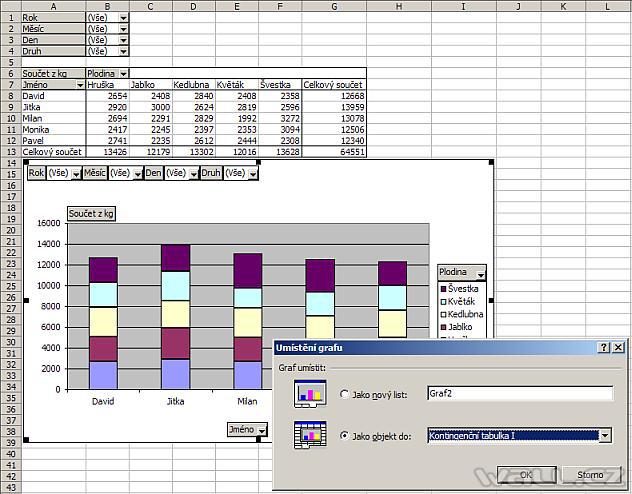Click the Kedlubna legend color swatch
This screenshot has width=632, height=494.
coord(443,315)
